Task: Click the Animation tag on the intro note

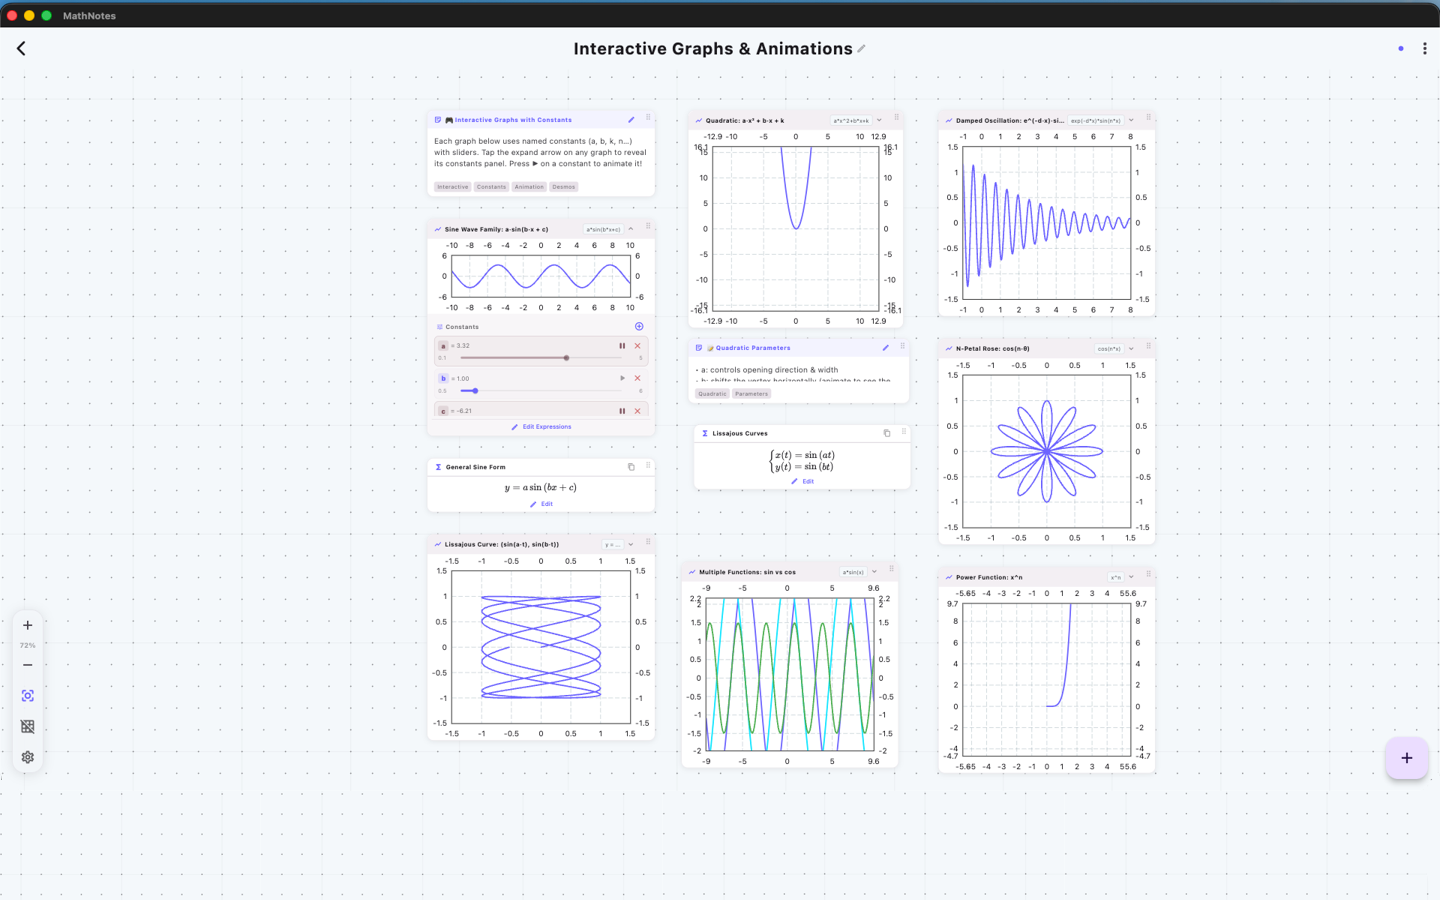Action: pos(529,187)
